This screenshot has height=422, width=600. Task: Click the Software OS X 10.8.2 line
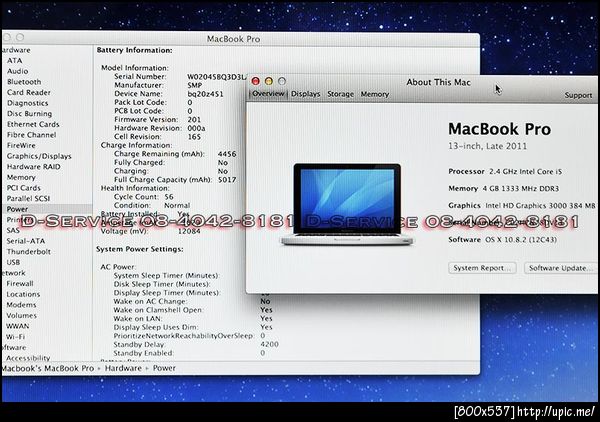pos(502,240)
